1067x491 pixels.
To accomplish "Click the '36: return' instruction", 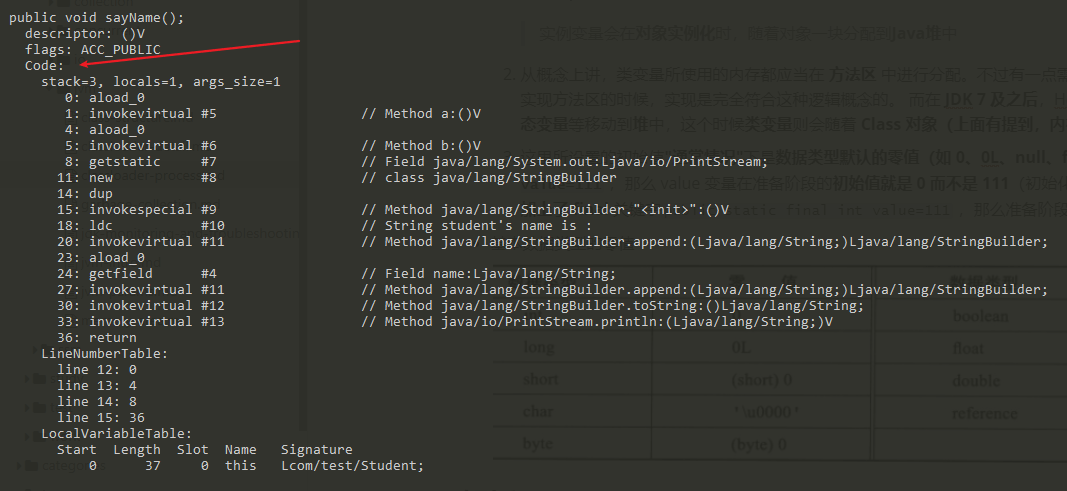I will pos(97,337).
